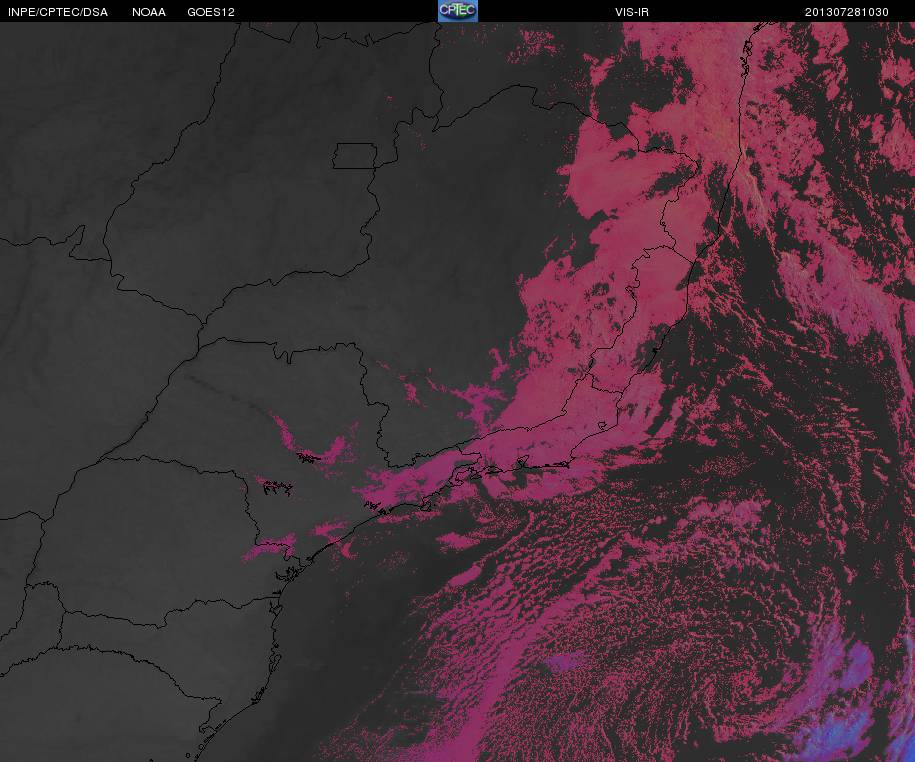Click the 201307281030 timestamp
915x762 pixels.
click(847, 12)
